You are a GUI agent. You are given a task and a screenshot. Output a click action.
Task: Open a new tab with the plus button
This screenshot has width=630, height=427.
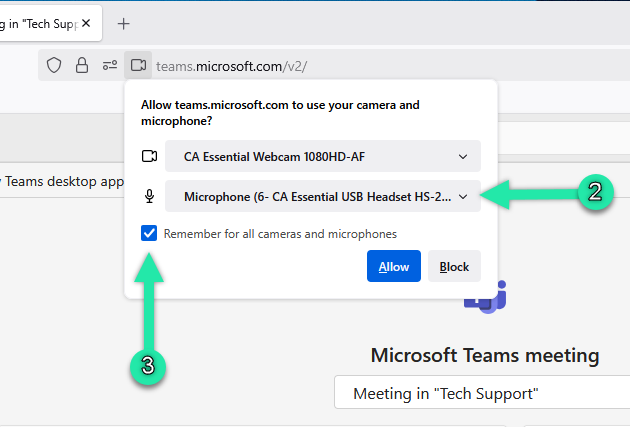123,24
